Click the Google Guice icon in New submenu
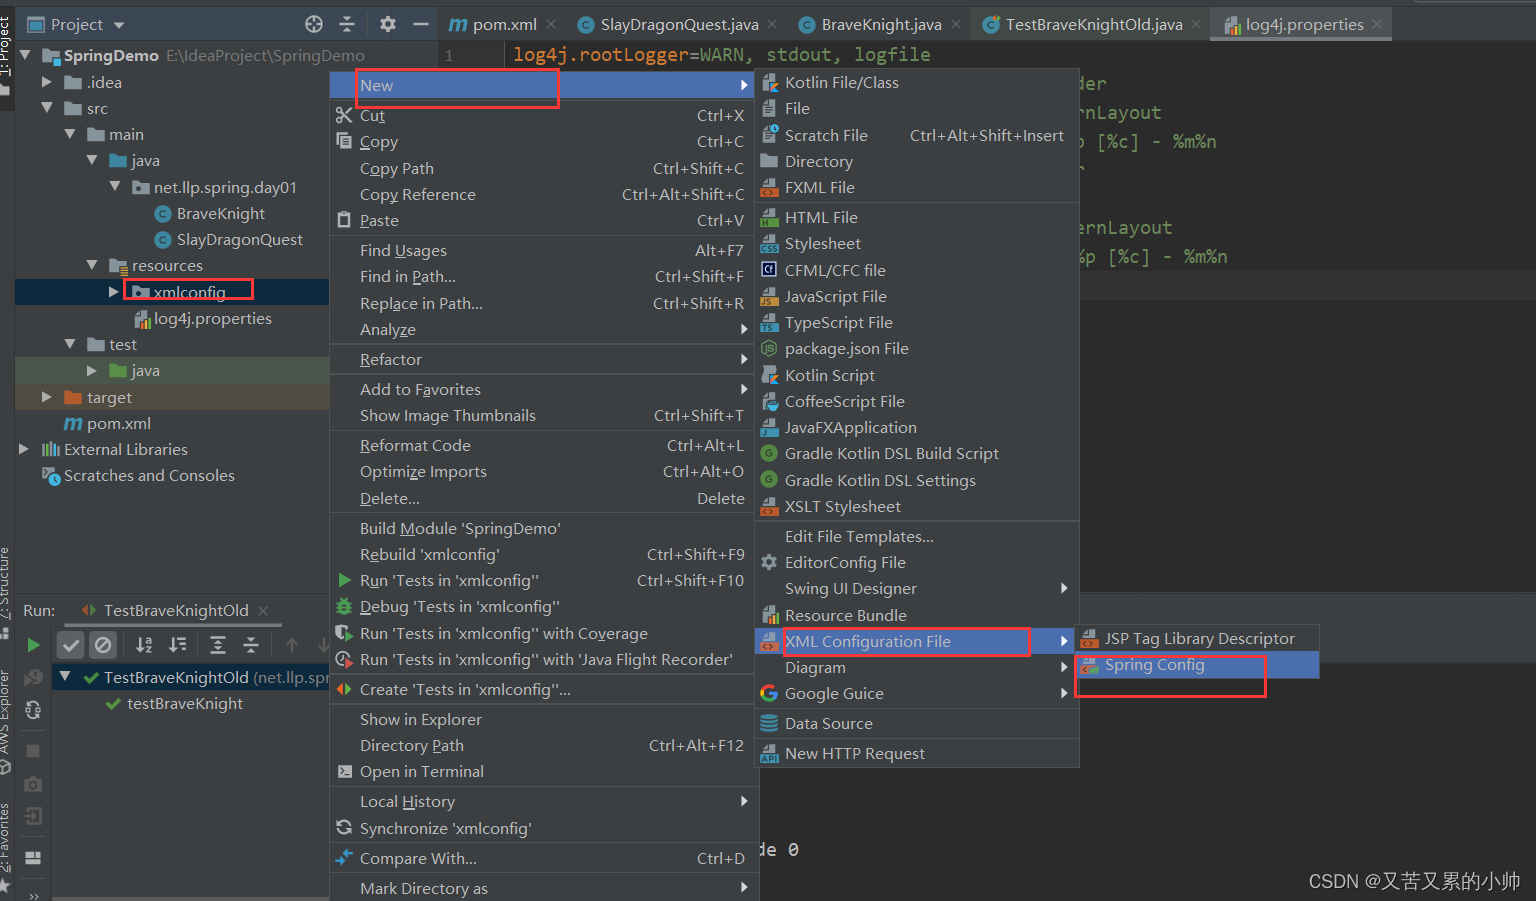 tap(769, 693)
